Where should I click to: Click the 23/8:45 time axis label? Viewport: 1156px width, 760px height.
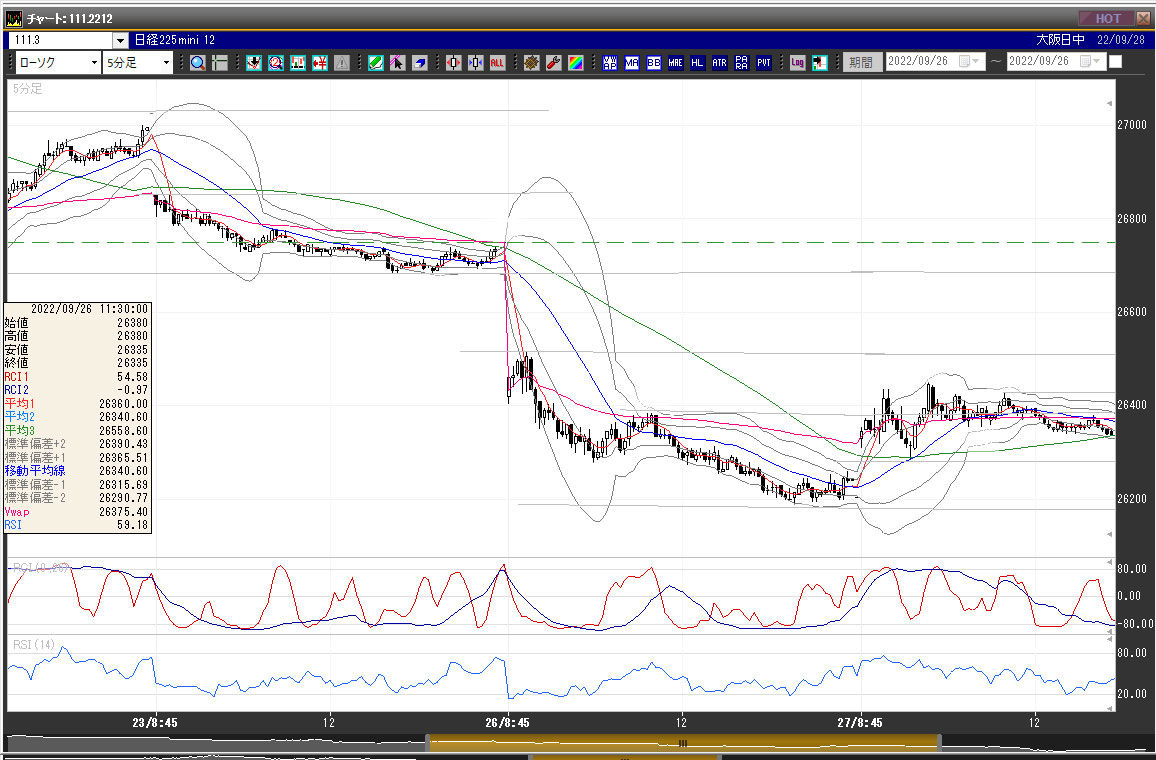(155, 722)
